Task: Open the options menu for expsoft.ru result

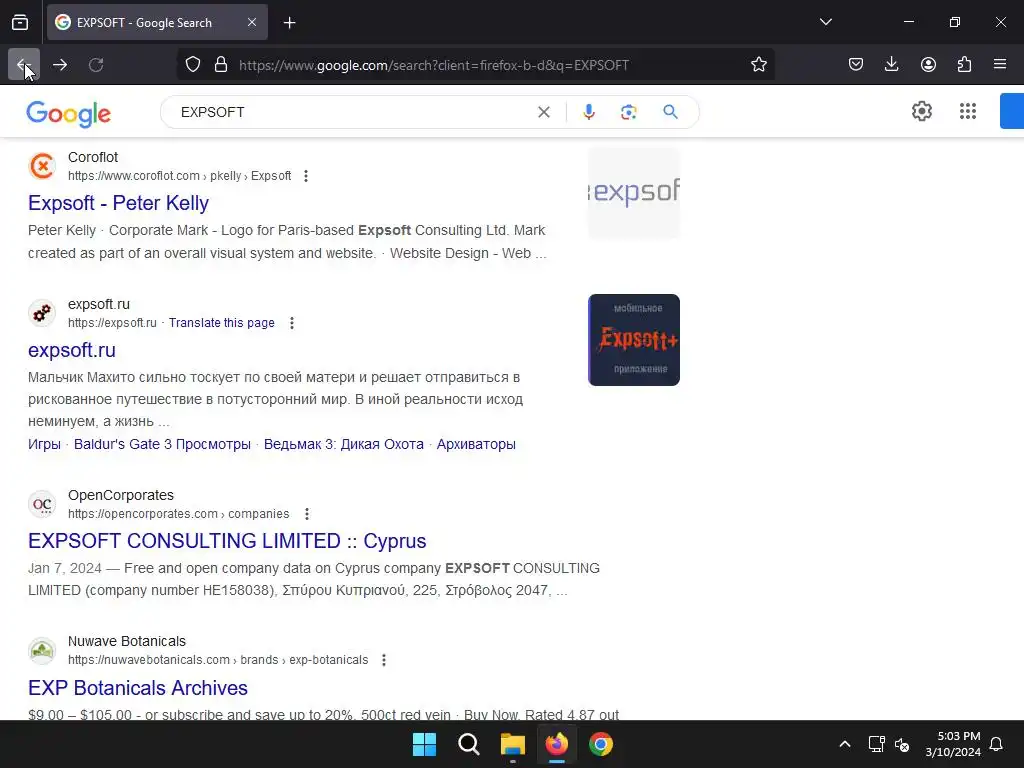Action: 292,323
